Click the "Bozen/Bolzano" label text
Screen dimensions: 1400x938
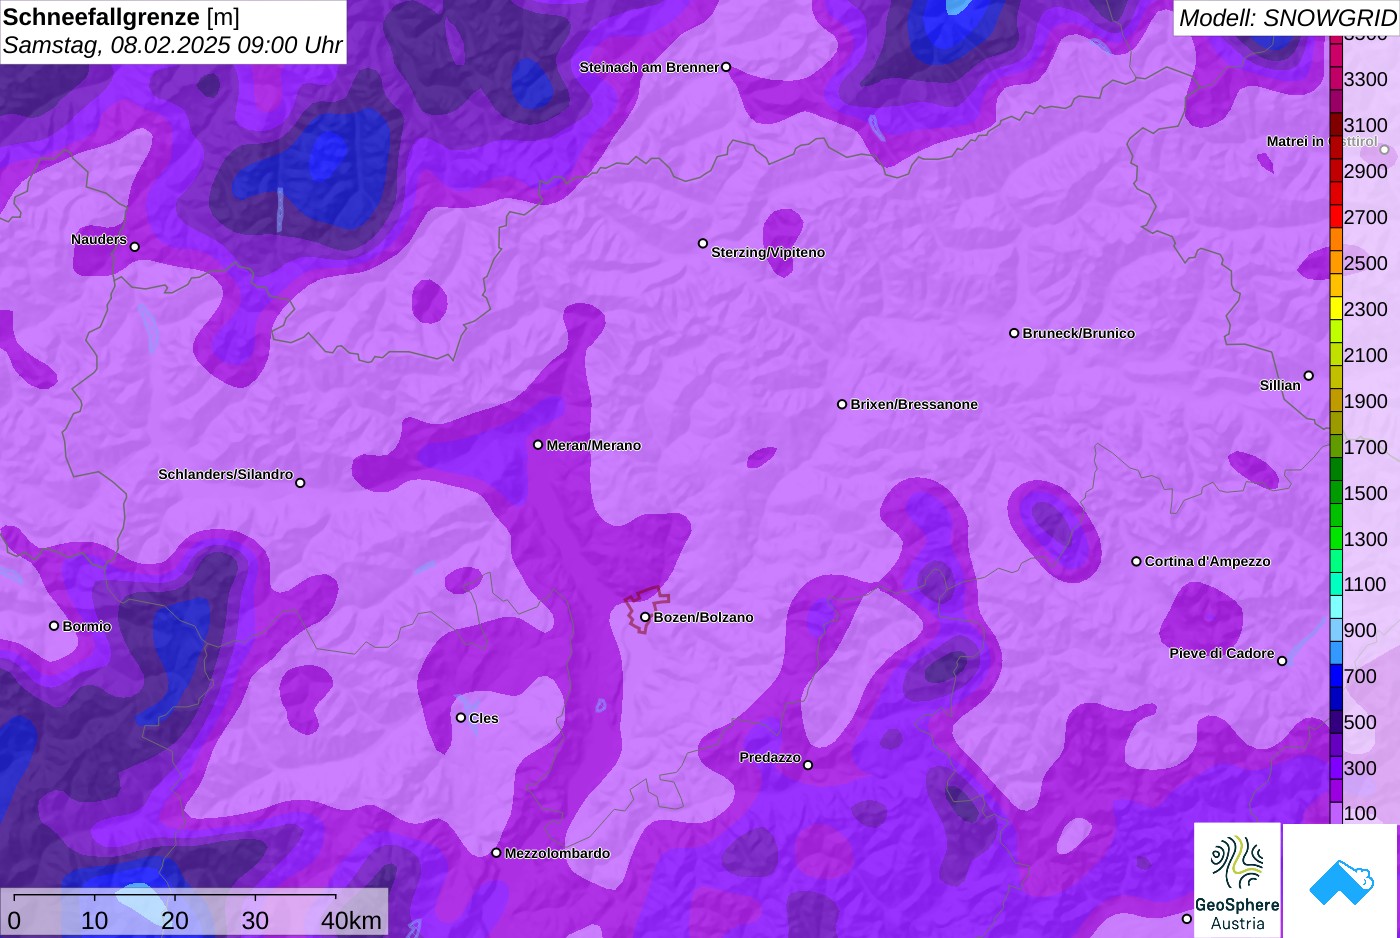(704, 617)
